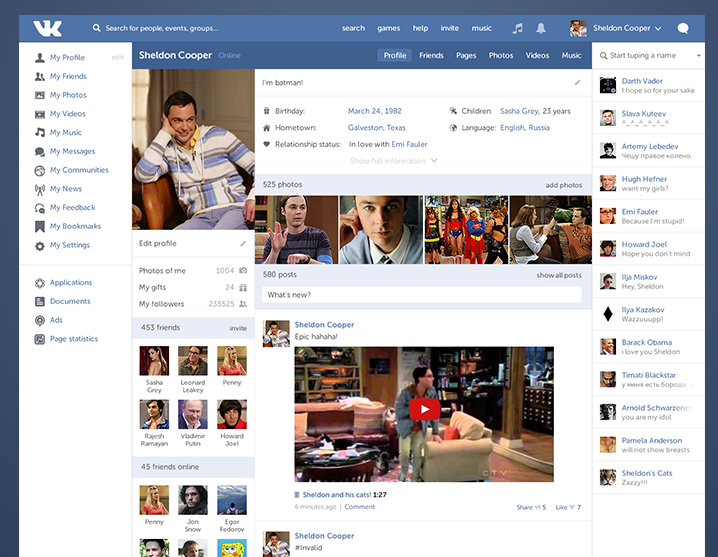Open the superhero costumes photo thumbnail
The height and width of the screenshot is (557, 718).
pyautogui.click(x=466, y=230)
